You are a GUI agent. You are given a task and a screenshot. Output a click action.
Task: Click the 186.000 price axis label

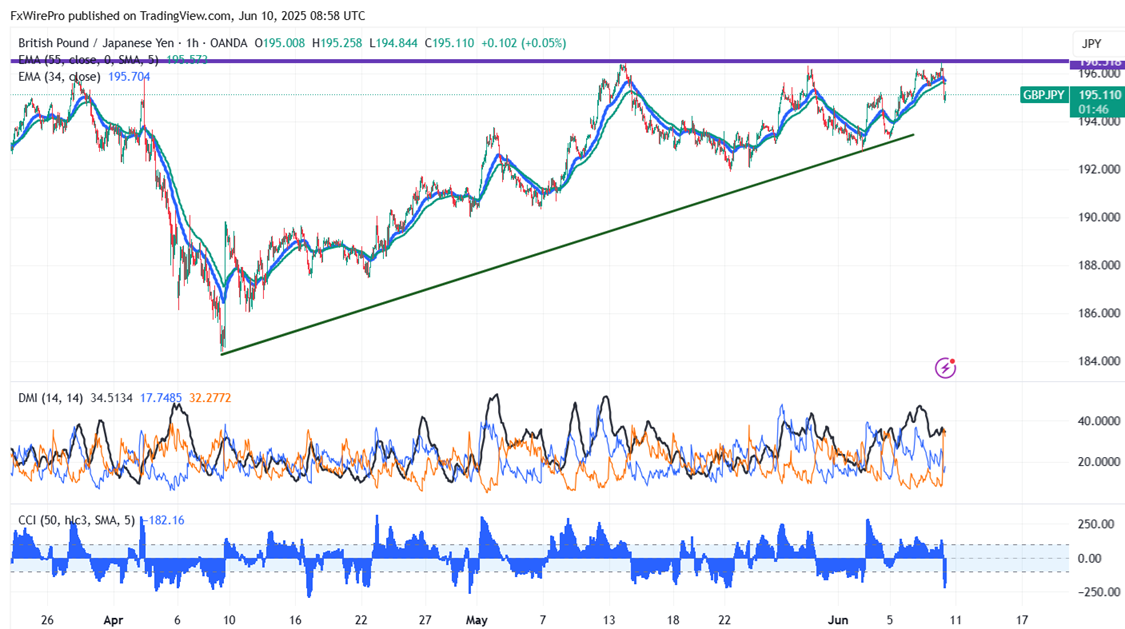coord(1099,313)
